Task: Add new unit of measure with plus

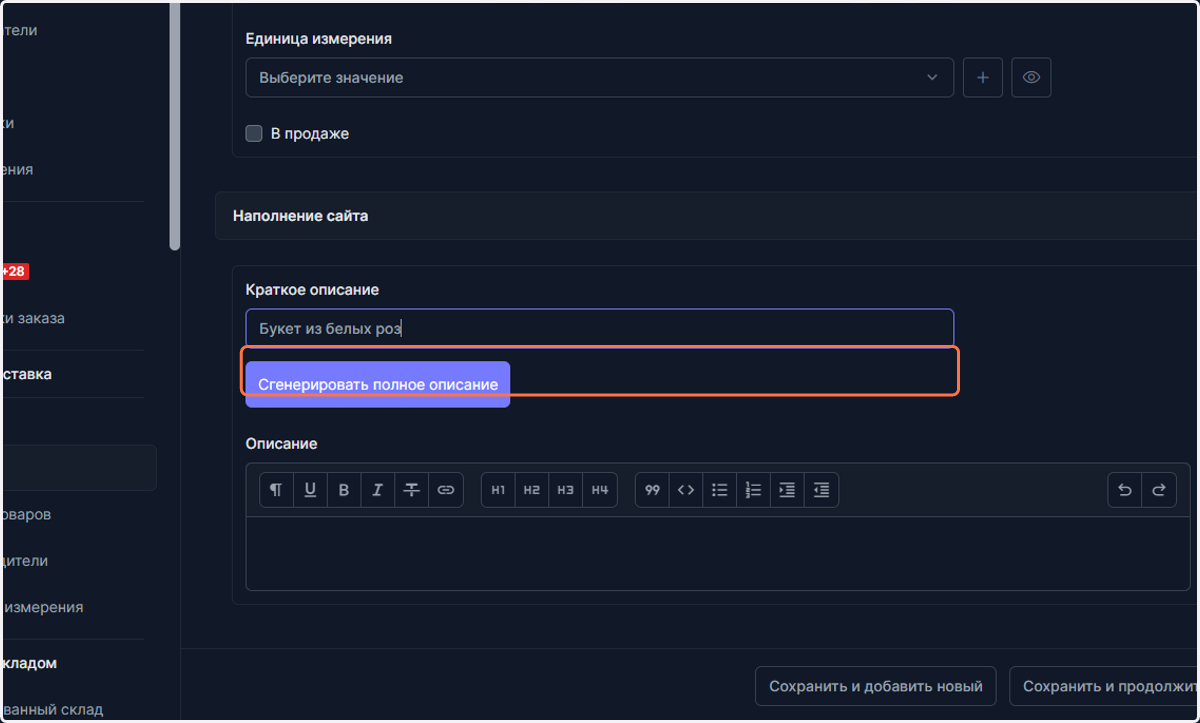Action: 983,77
